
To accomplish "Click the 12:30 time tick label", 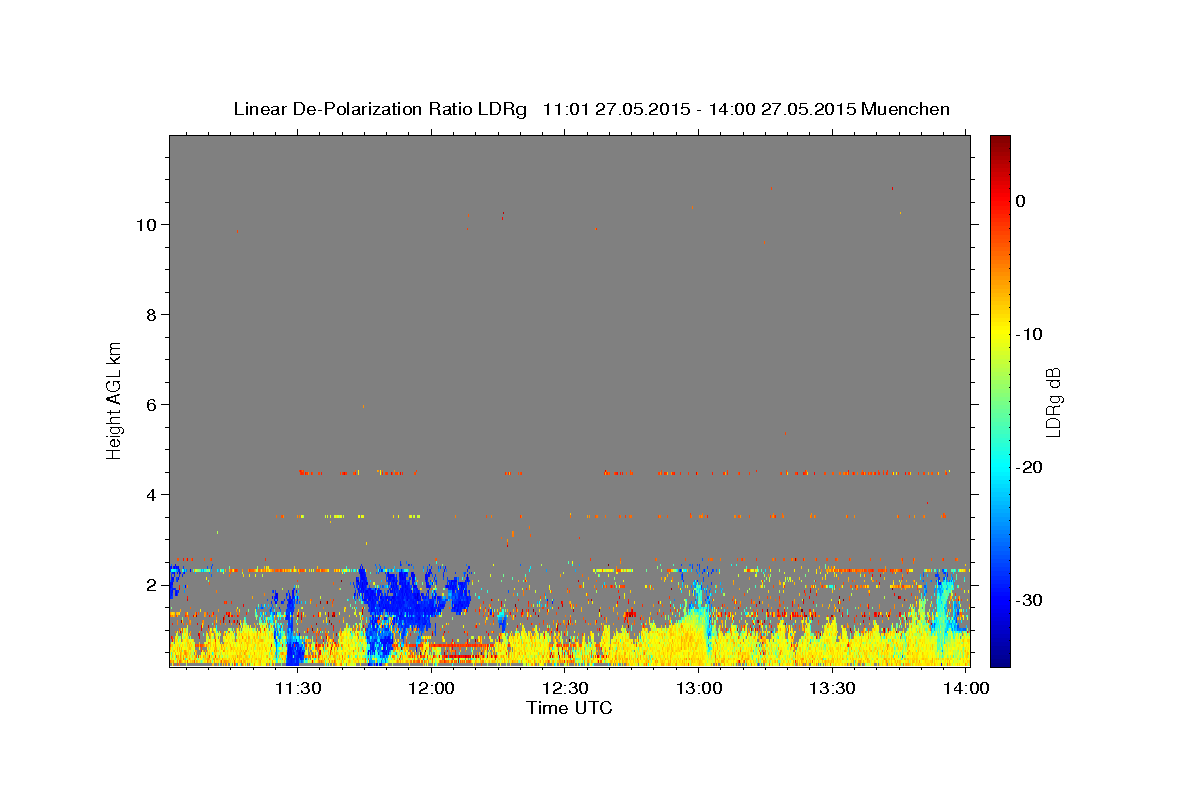I will [x=565, y=688].
